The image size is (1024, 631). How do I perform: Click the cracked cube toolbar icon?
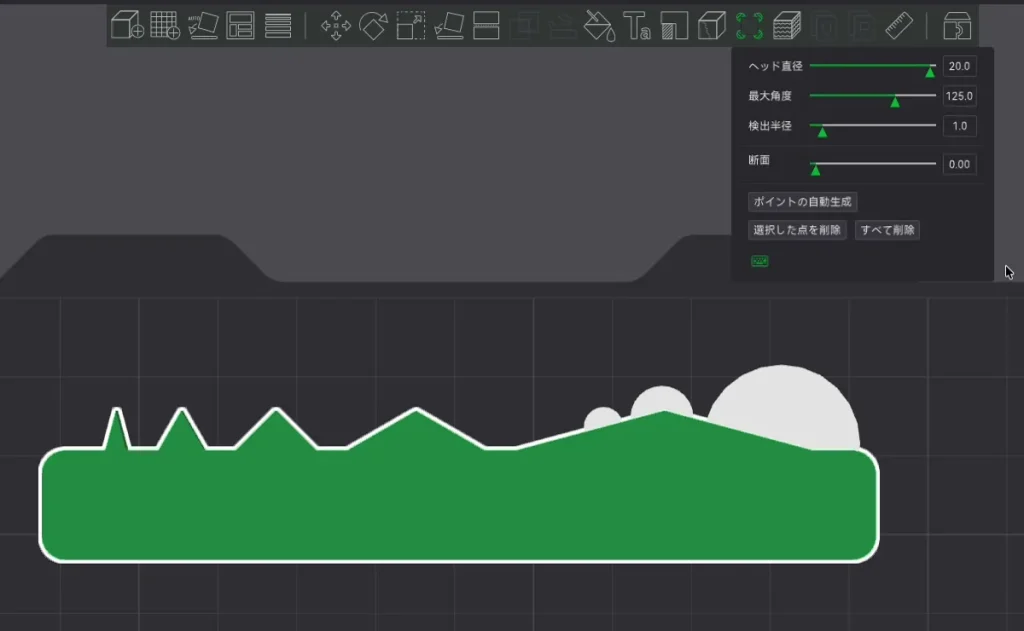click(x=711, y=25)
